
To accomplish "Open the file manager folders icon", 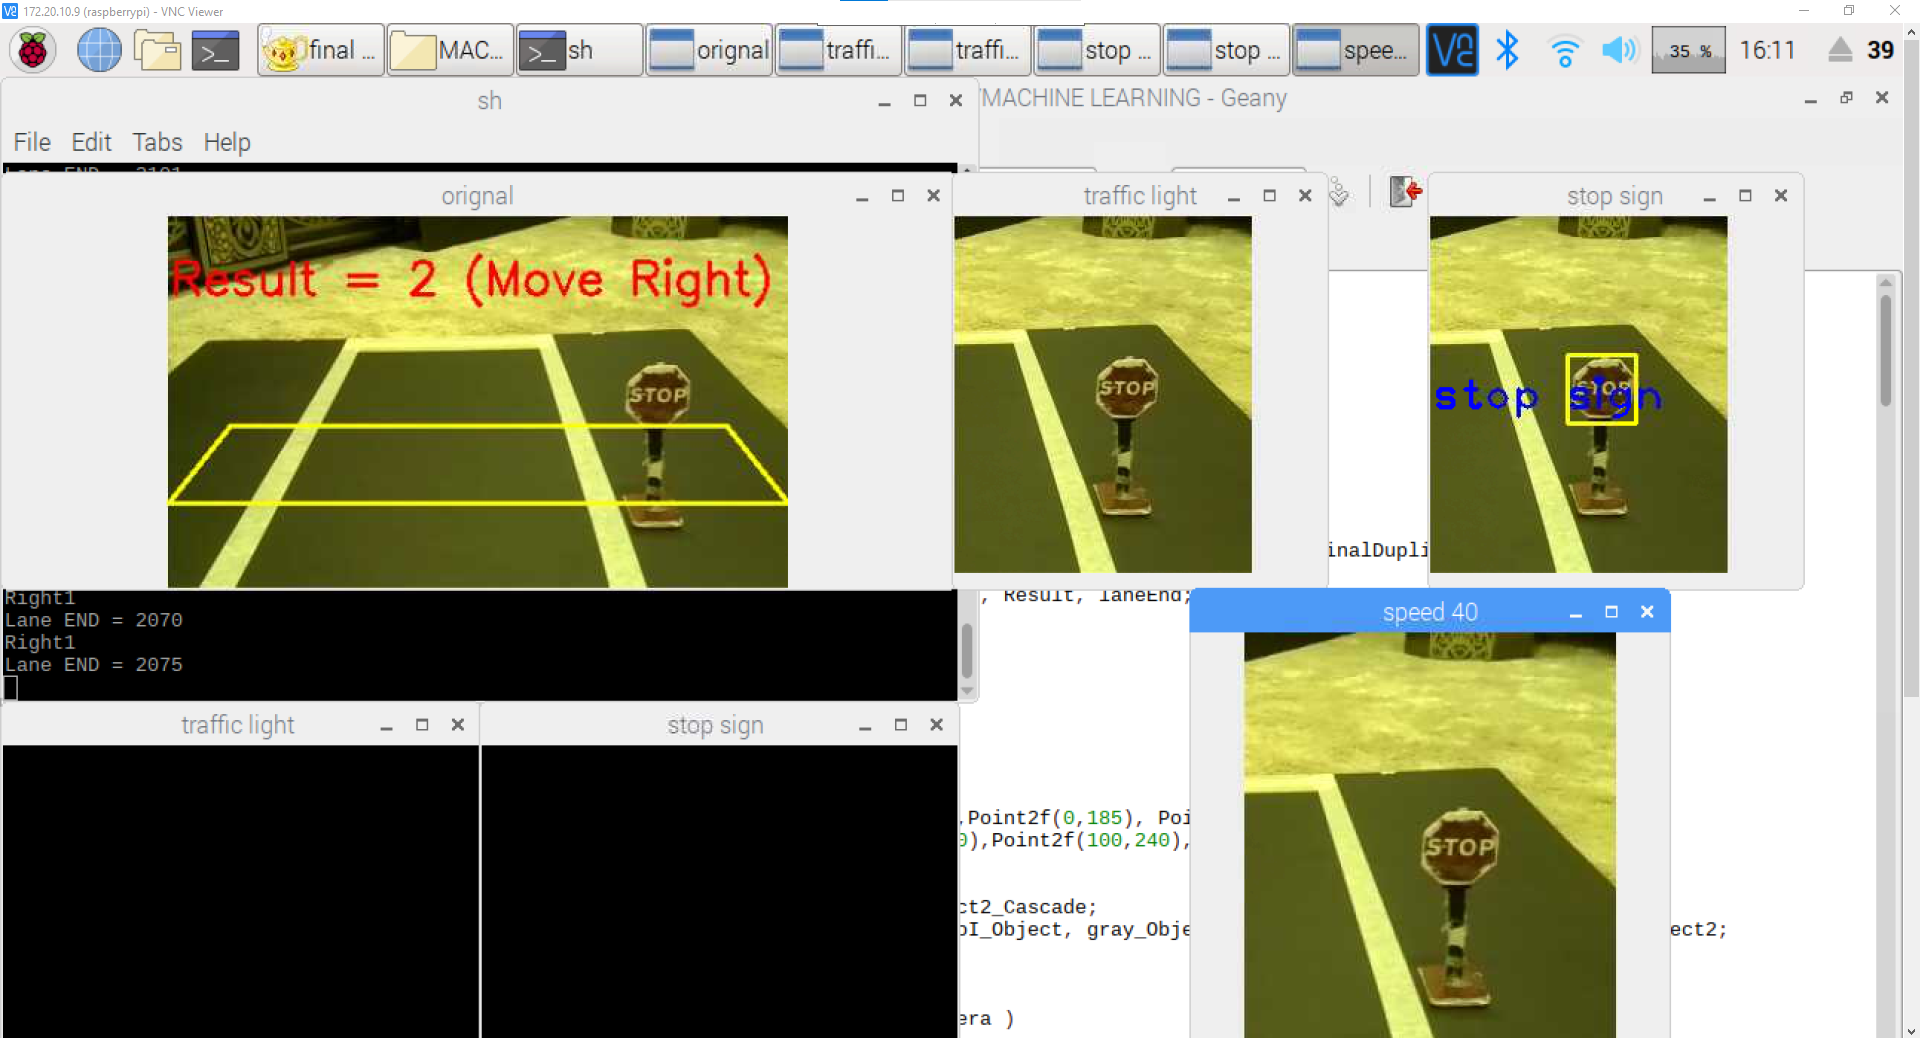I will pos(158,50).
